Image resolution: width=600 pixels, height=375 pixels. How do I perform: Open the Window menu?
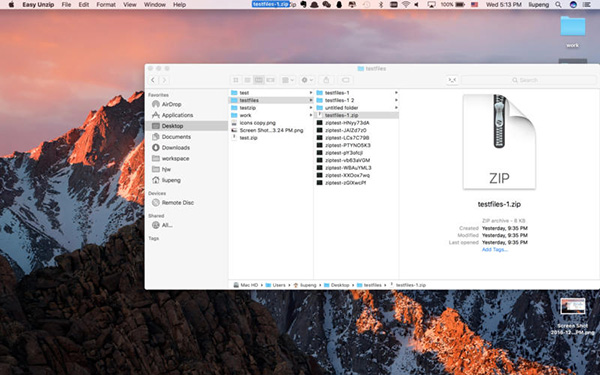tap(155, 5)
